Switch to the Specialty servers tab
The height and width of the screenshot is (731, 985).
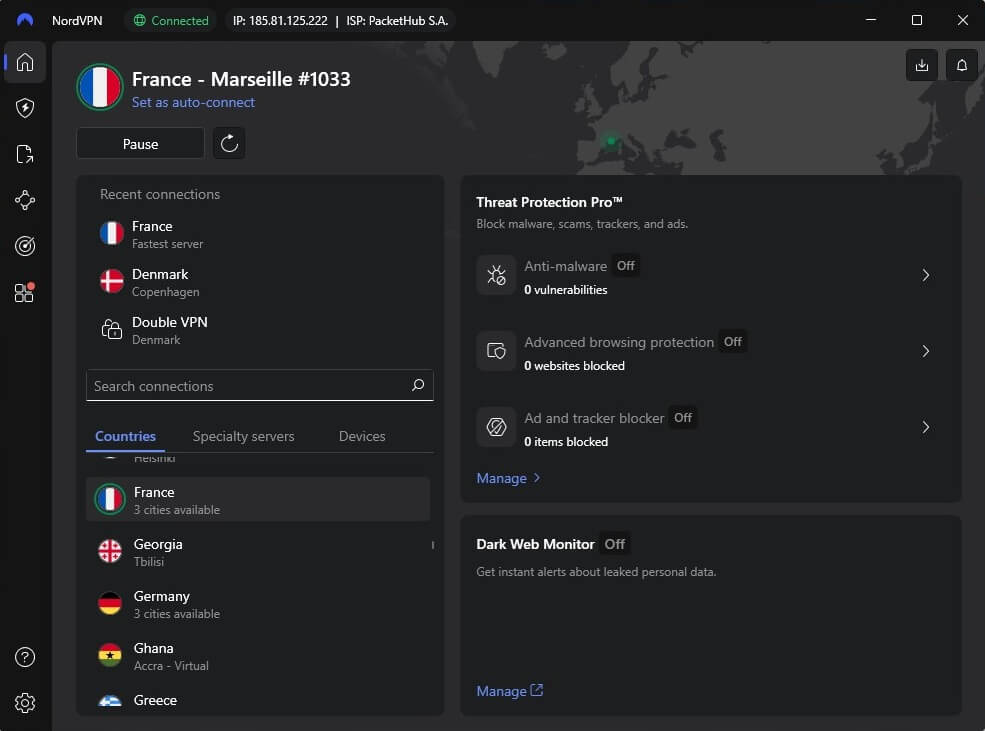[x=244, y=436]
